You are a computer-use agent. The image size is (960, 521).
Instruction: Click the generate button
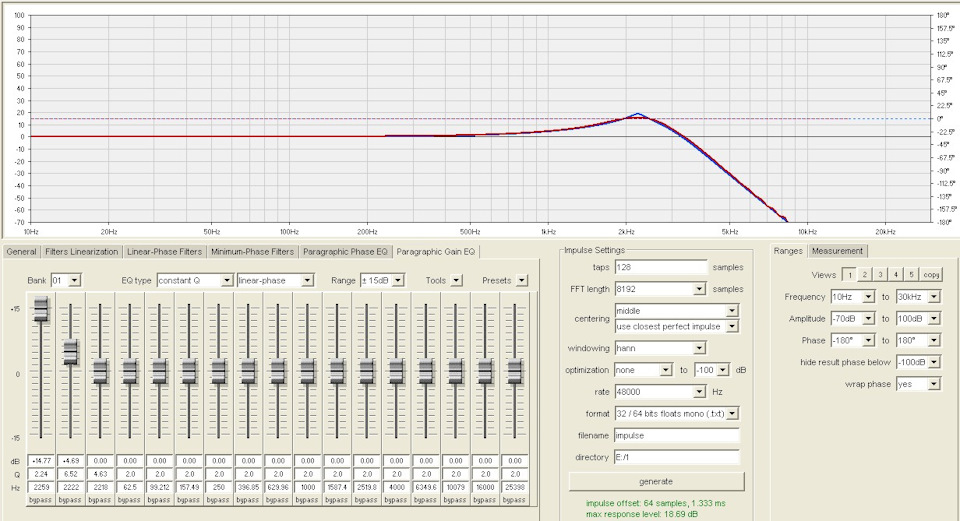pos(655,481)
